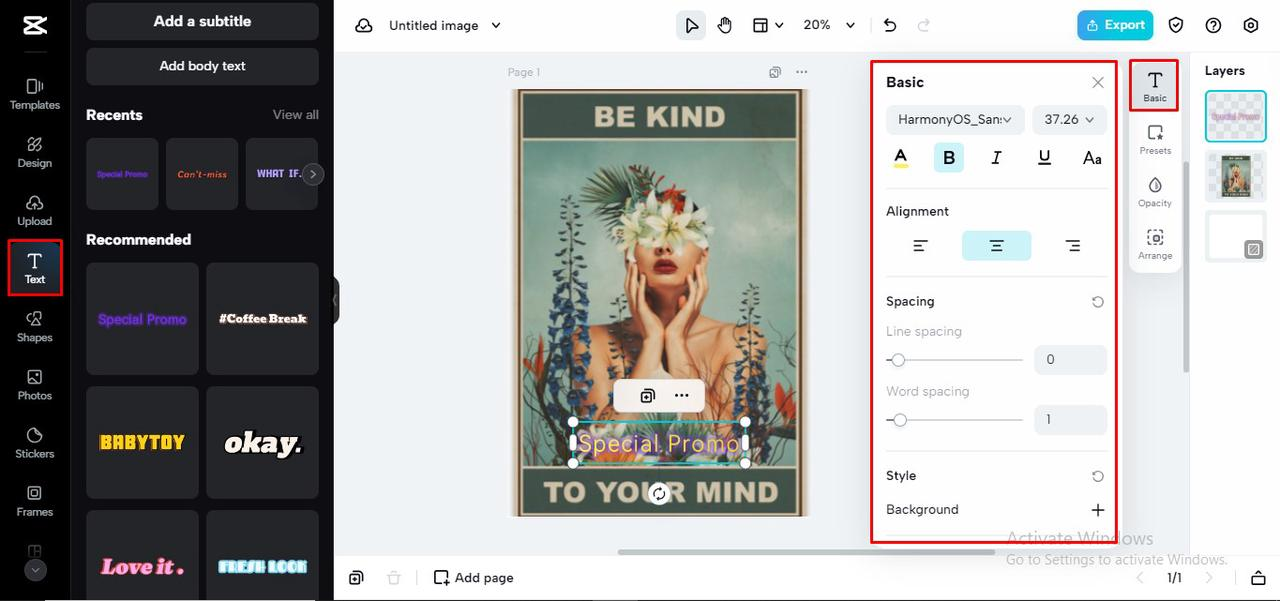
Task: Click Add body text button
Action: (x=202, y=66)
